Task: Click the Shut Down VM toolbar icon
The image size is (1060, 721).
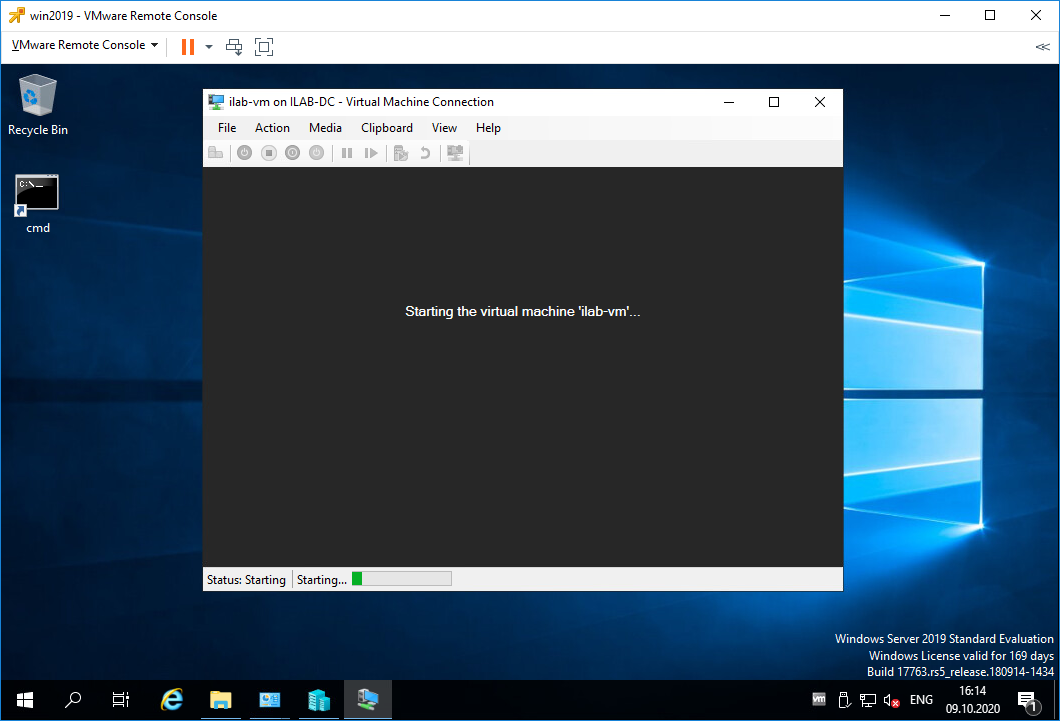Action: click(x=293, y=153)
